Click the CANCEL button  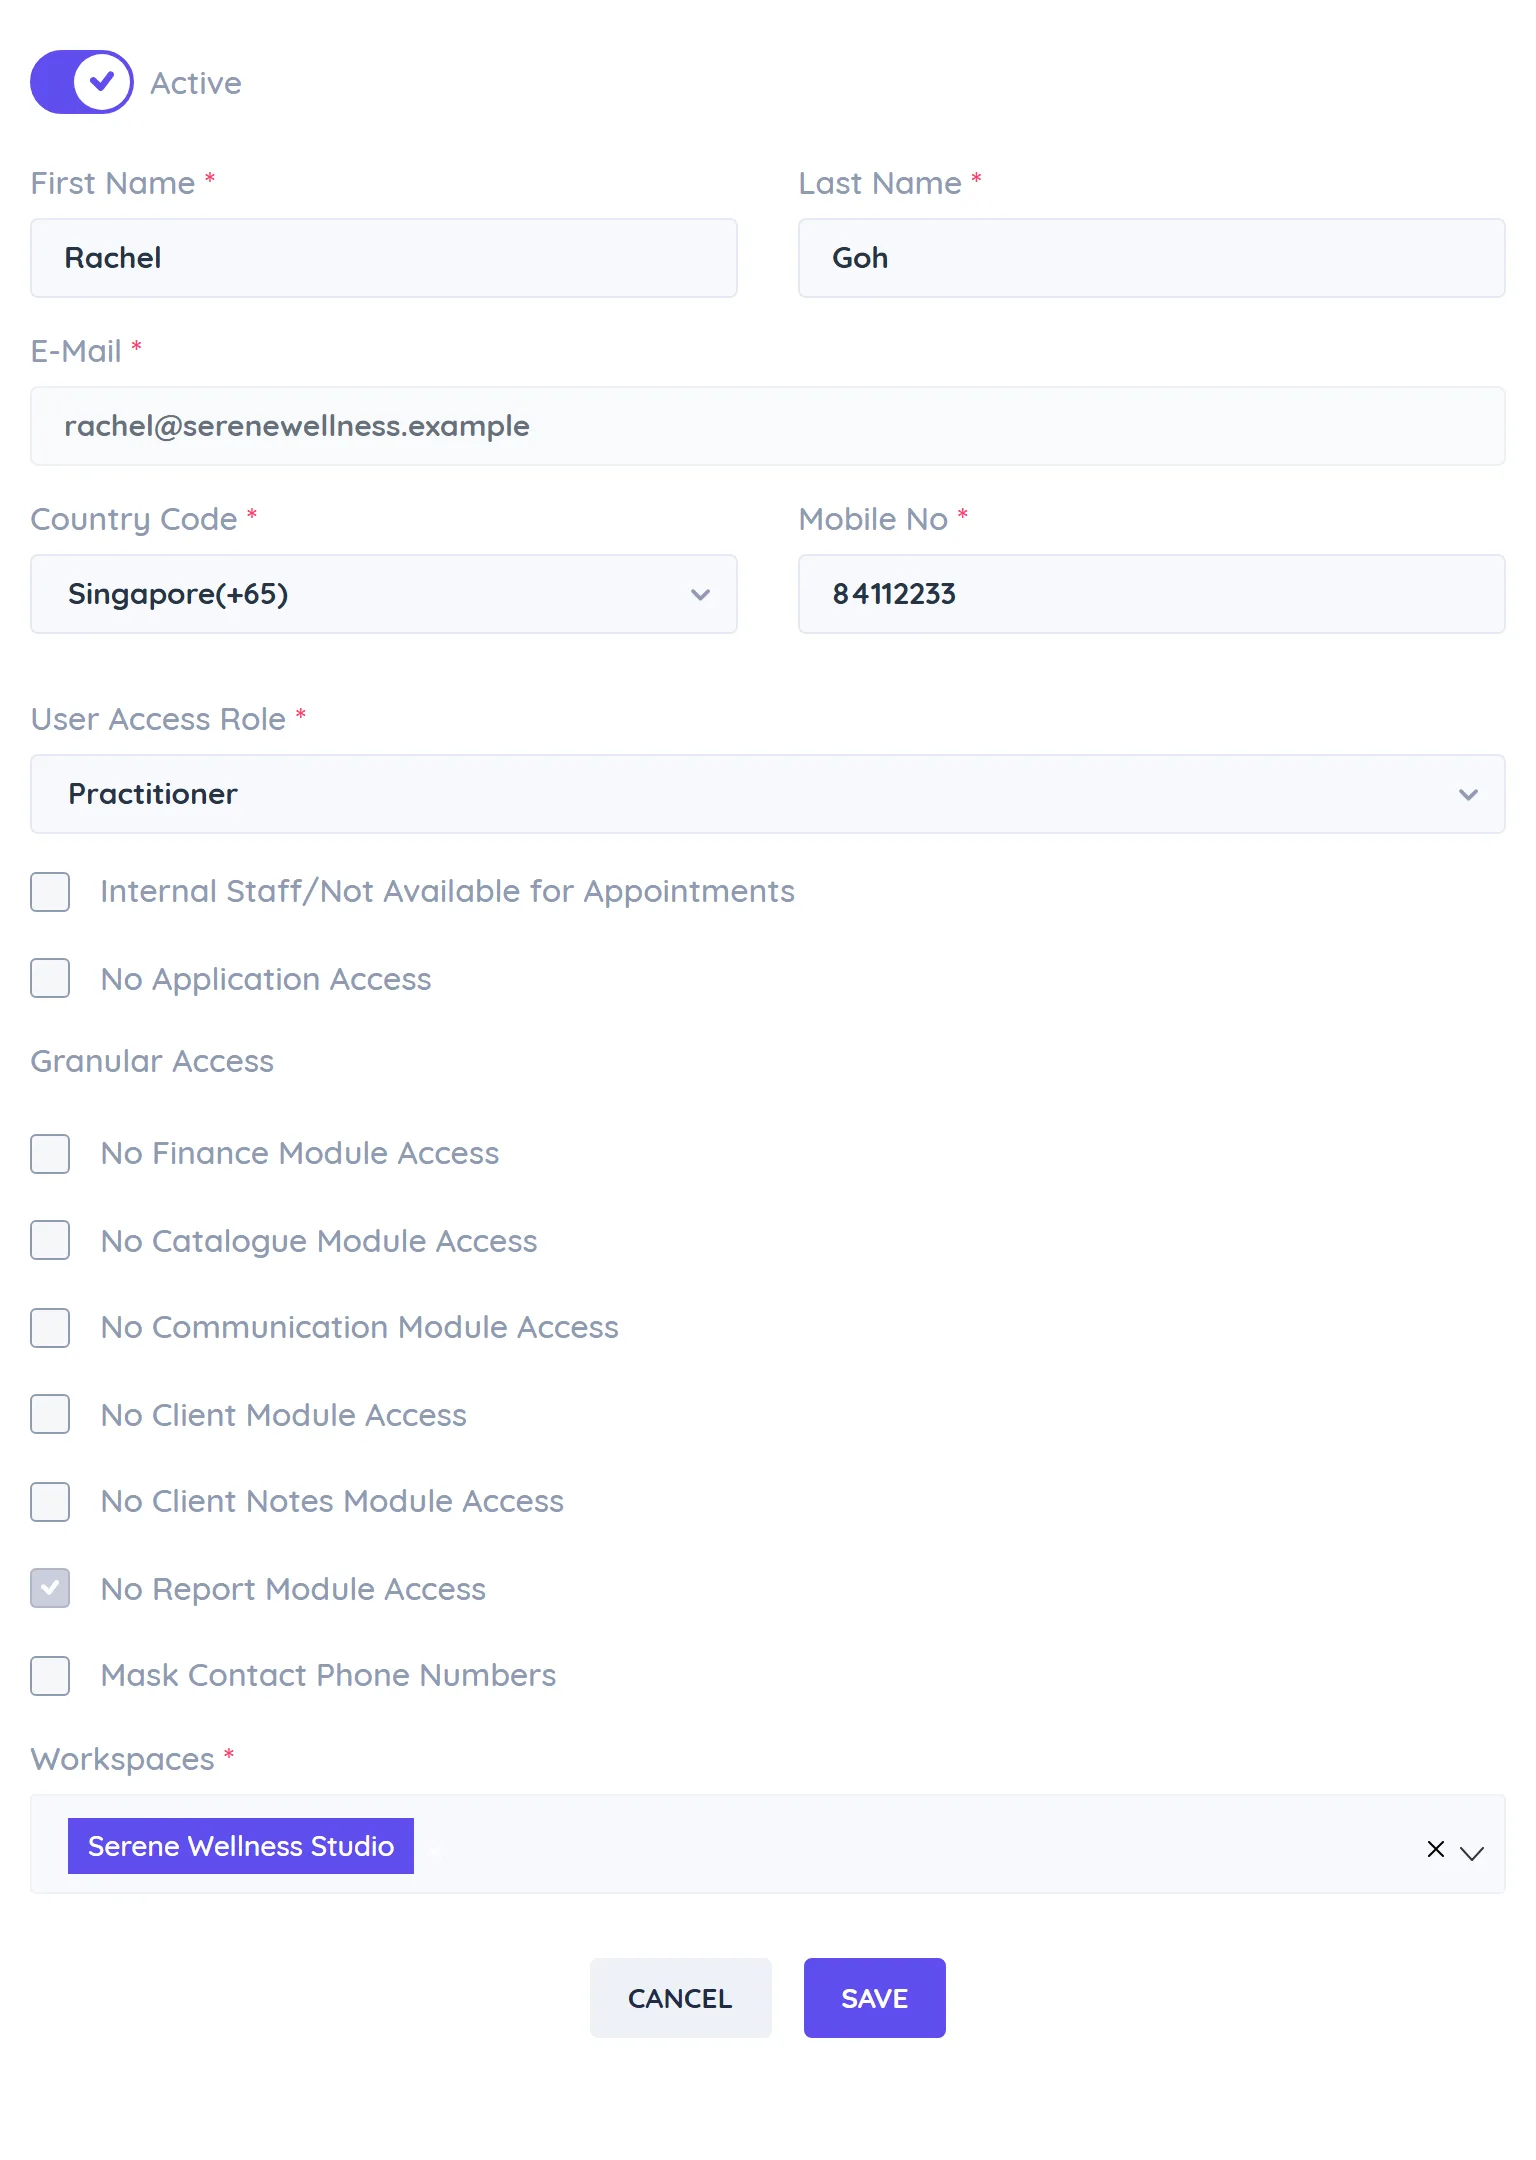tap(680, 1998)
